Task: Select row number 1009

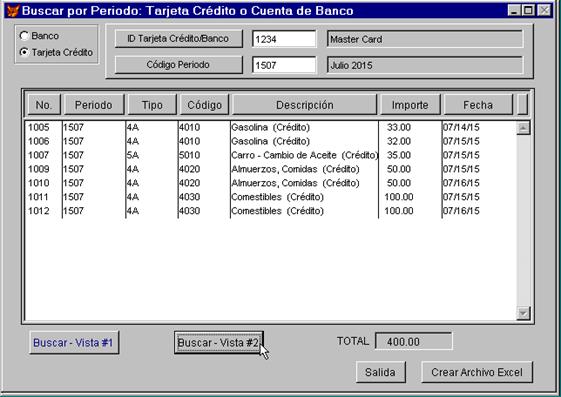Action: 39,169
